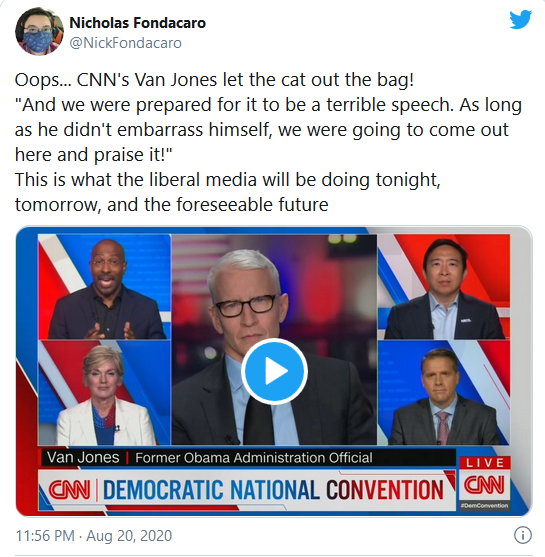The width and height of the screenshot is (545, 557).
Task: Open the tweet info circle icon
Action: click(x=523, y=535)
